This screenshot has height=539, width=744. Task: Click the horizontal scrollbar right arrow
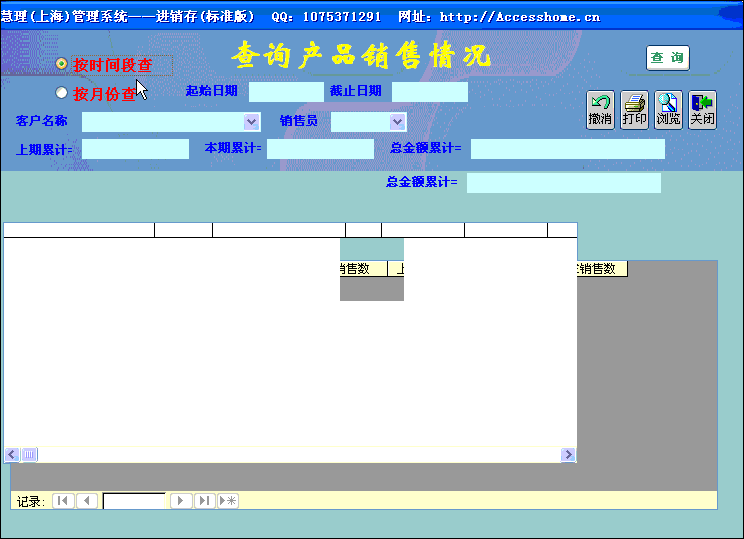tap(568, 455)
